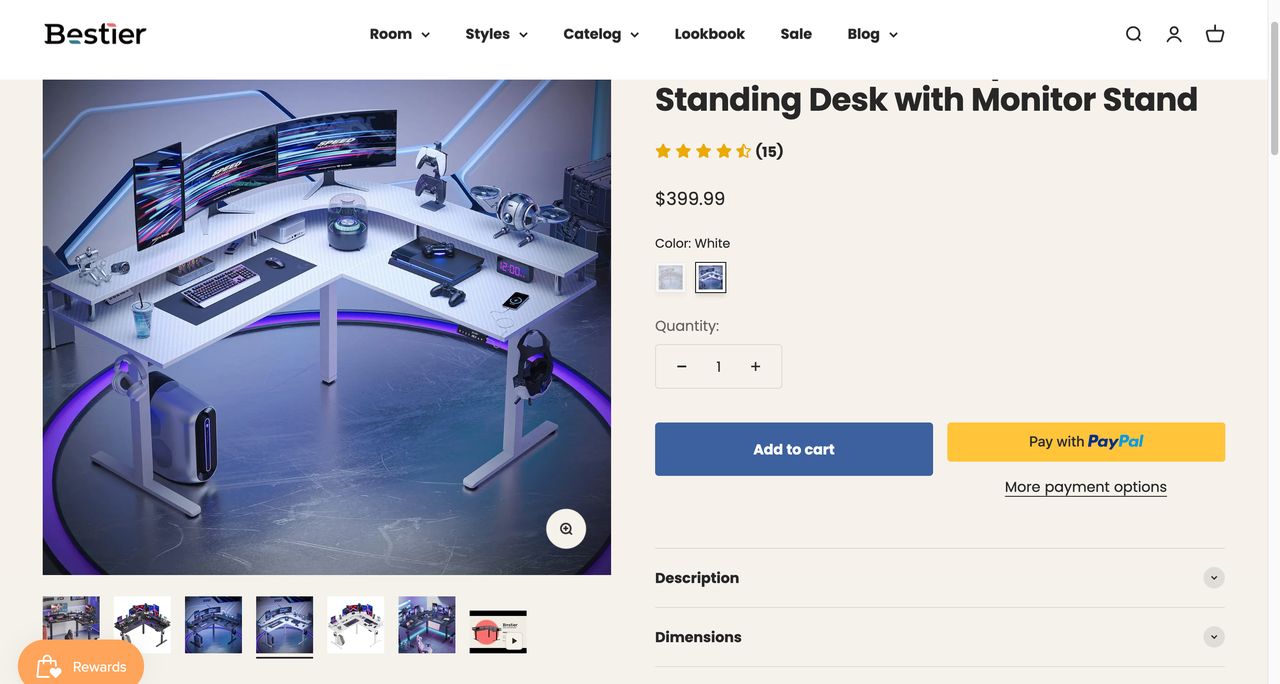This screenshot has height=684, width=1280.
Task: Open the Rewards gift button
Action: coord(81,666)
